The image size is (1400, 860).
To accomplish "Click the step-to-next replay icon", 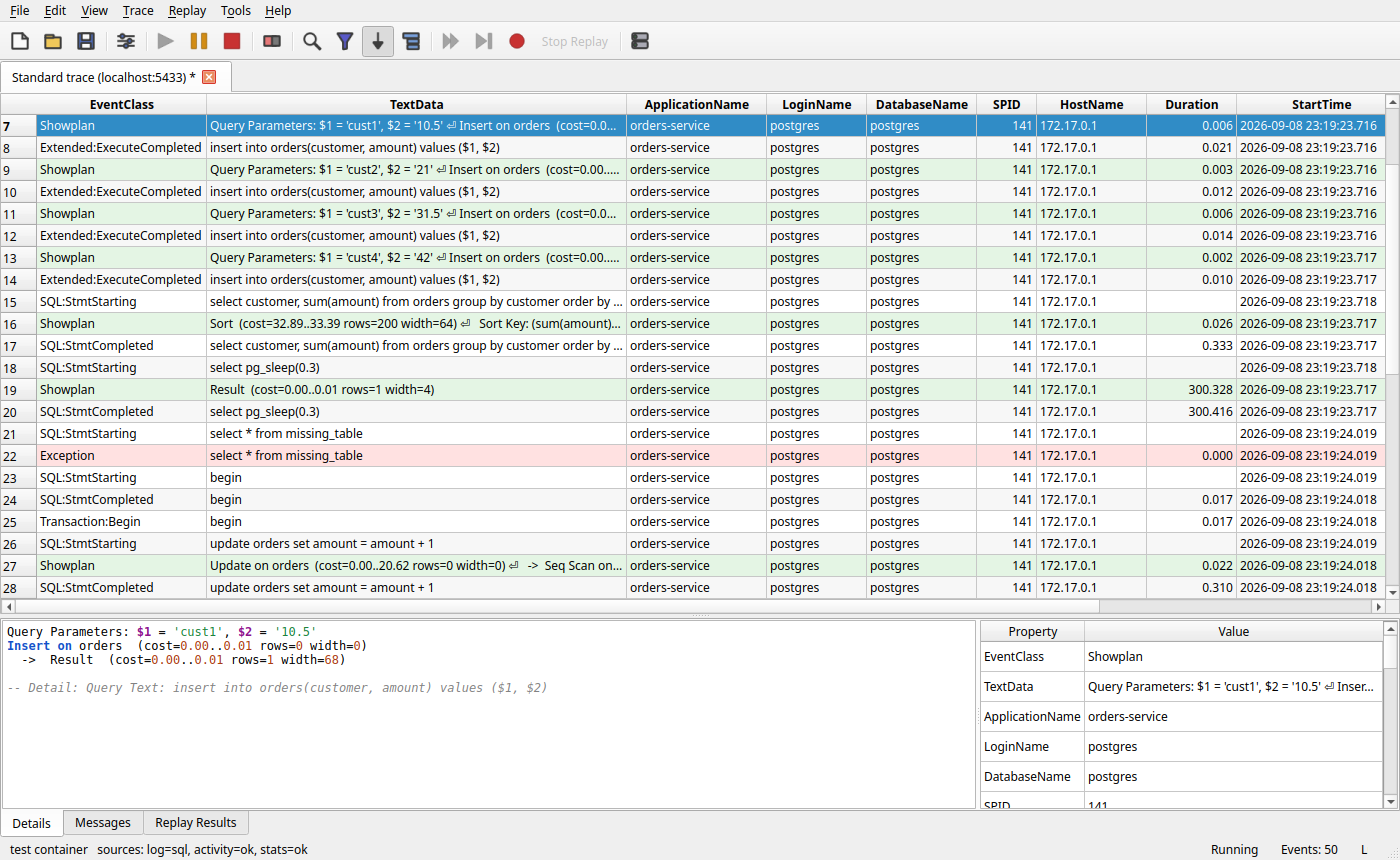I will [484, 41].
